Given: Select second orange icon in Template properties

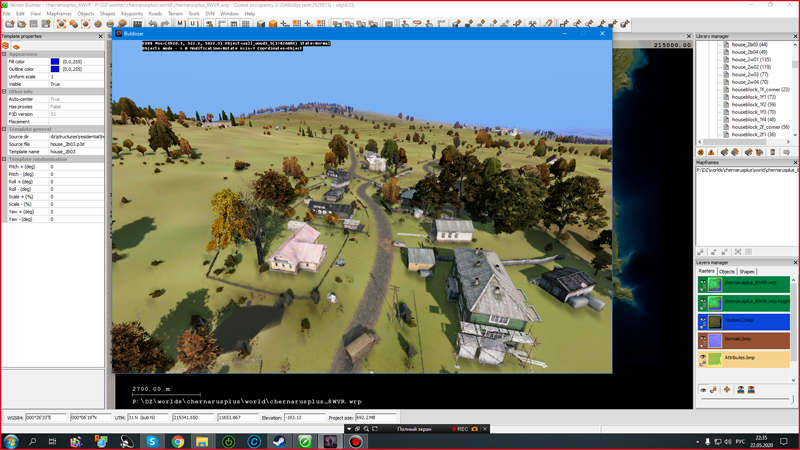Looking at the screenshot, I should click(x=16, y=46).
